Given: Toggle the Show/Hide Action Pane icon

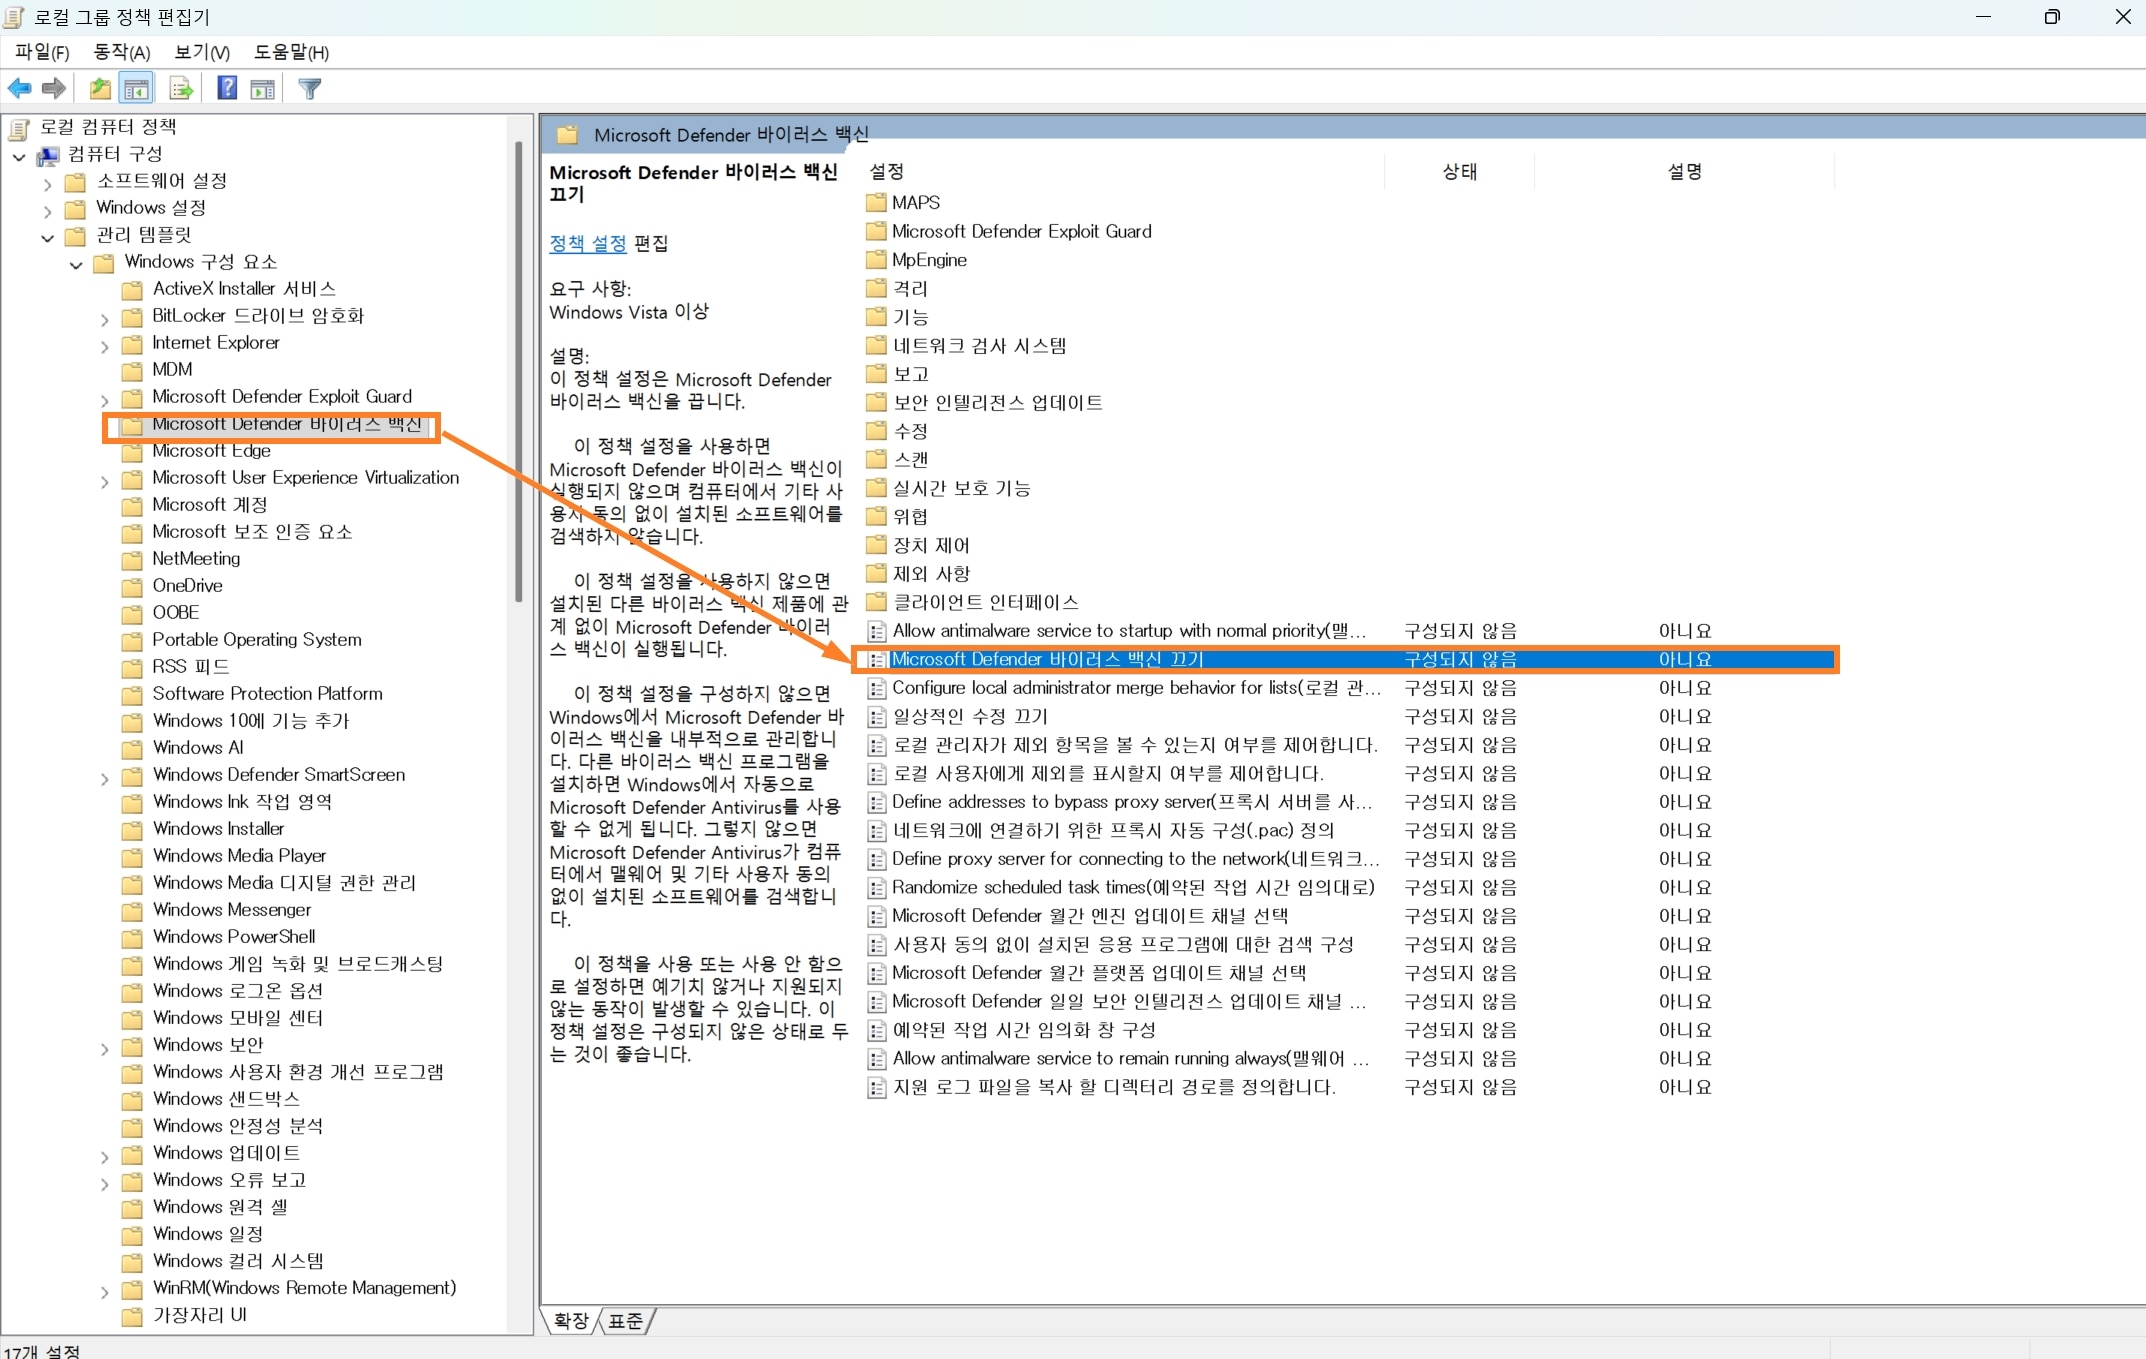Looking at the screenshot, I should point(263,89).
